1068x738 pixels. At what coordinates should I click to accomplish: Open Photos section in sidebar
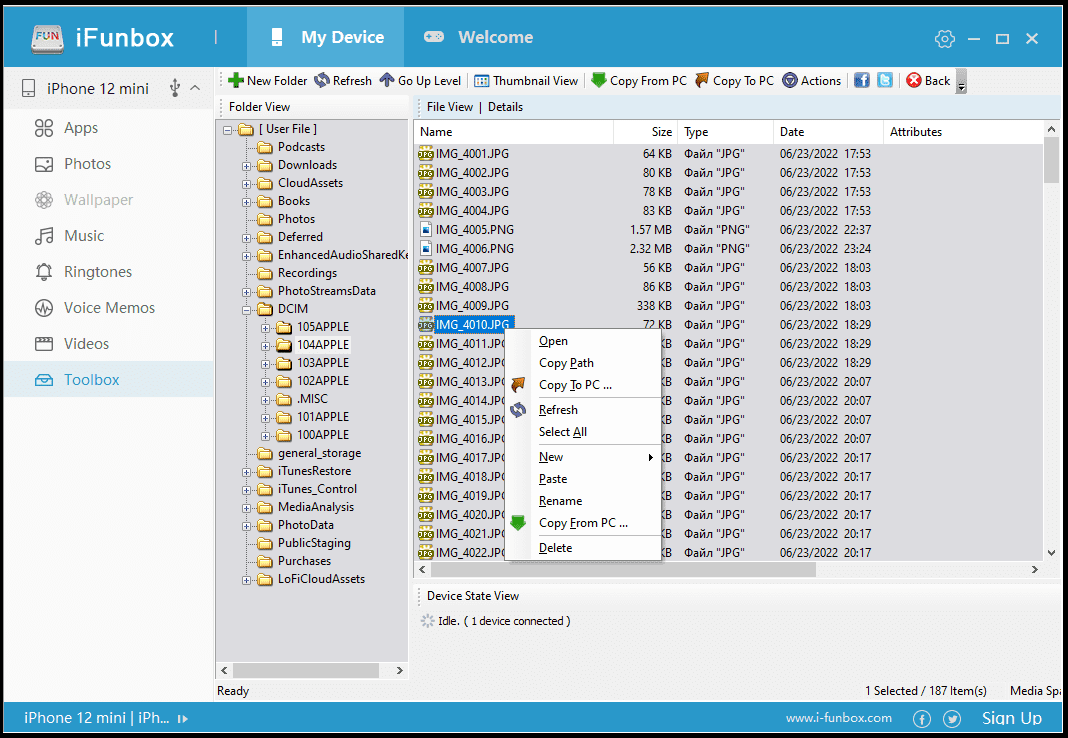pyautogui.click(x=73, y=164)
